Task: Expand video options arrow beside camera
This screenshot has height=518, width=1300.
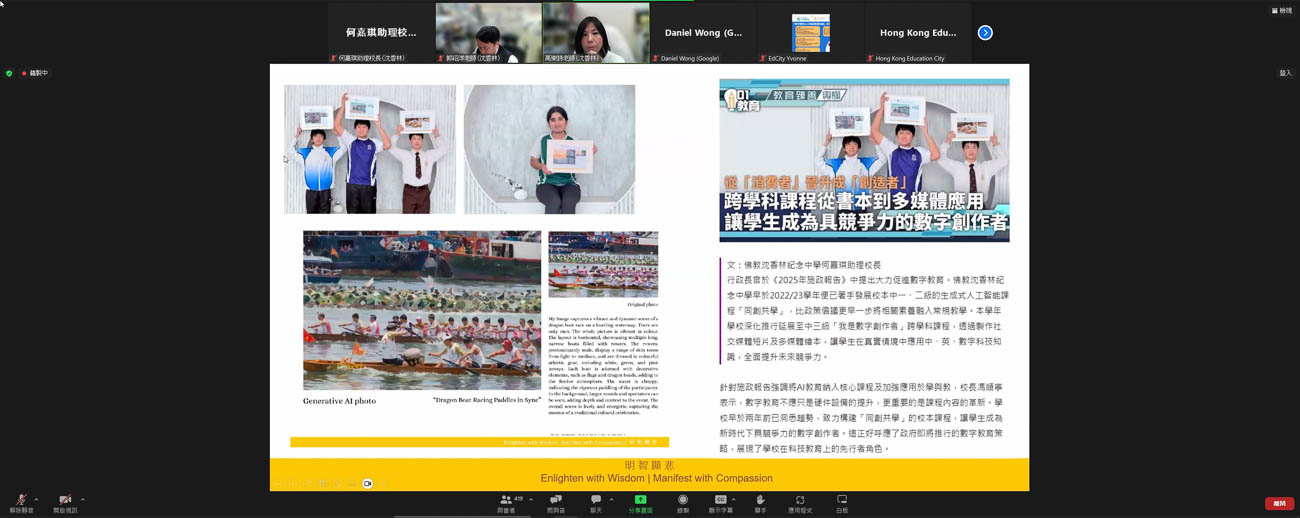Action: [82, 499]
